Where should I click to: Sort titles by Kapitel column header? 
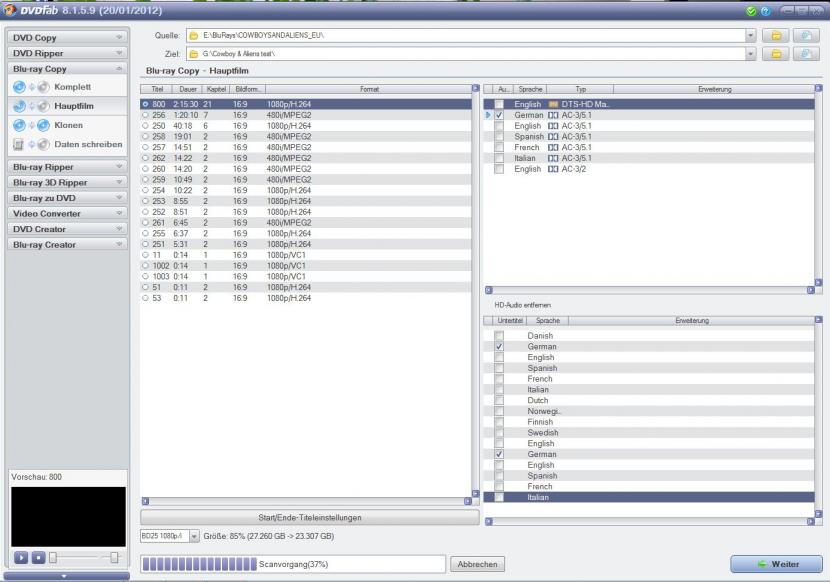tap(216, 89)
